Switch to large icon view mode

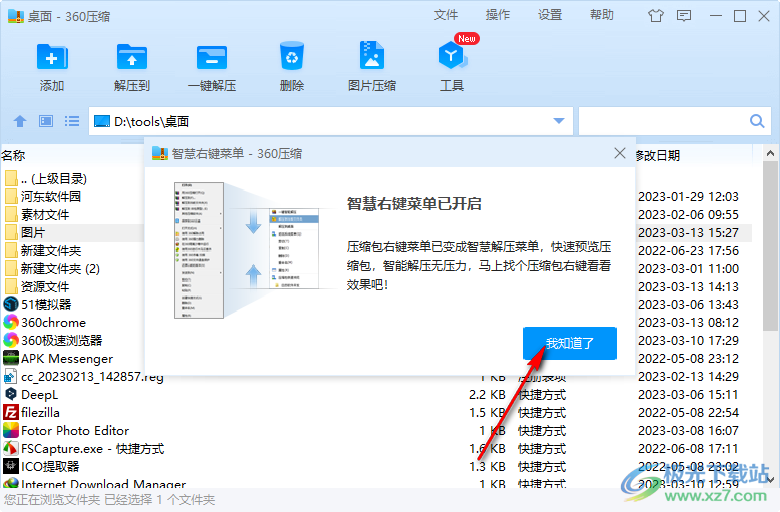(x=46, y=121)
